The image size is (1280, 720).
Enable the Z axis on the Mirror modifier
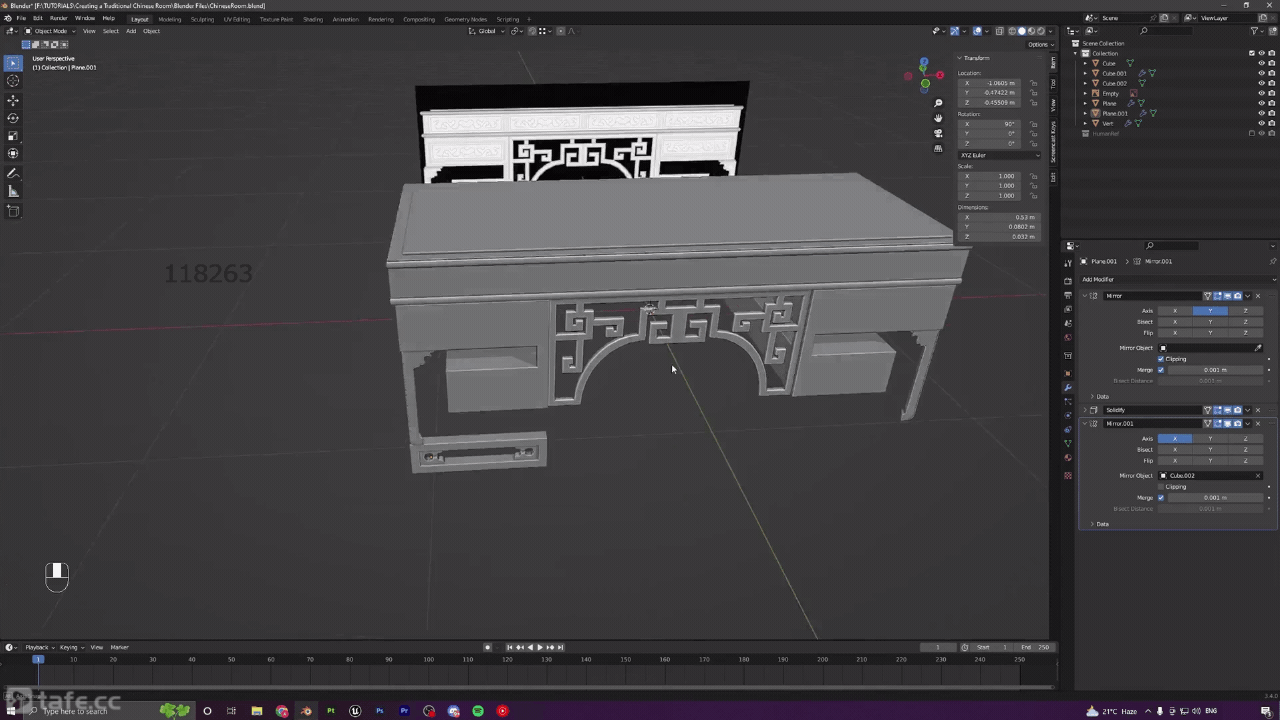pos(1245,311)
